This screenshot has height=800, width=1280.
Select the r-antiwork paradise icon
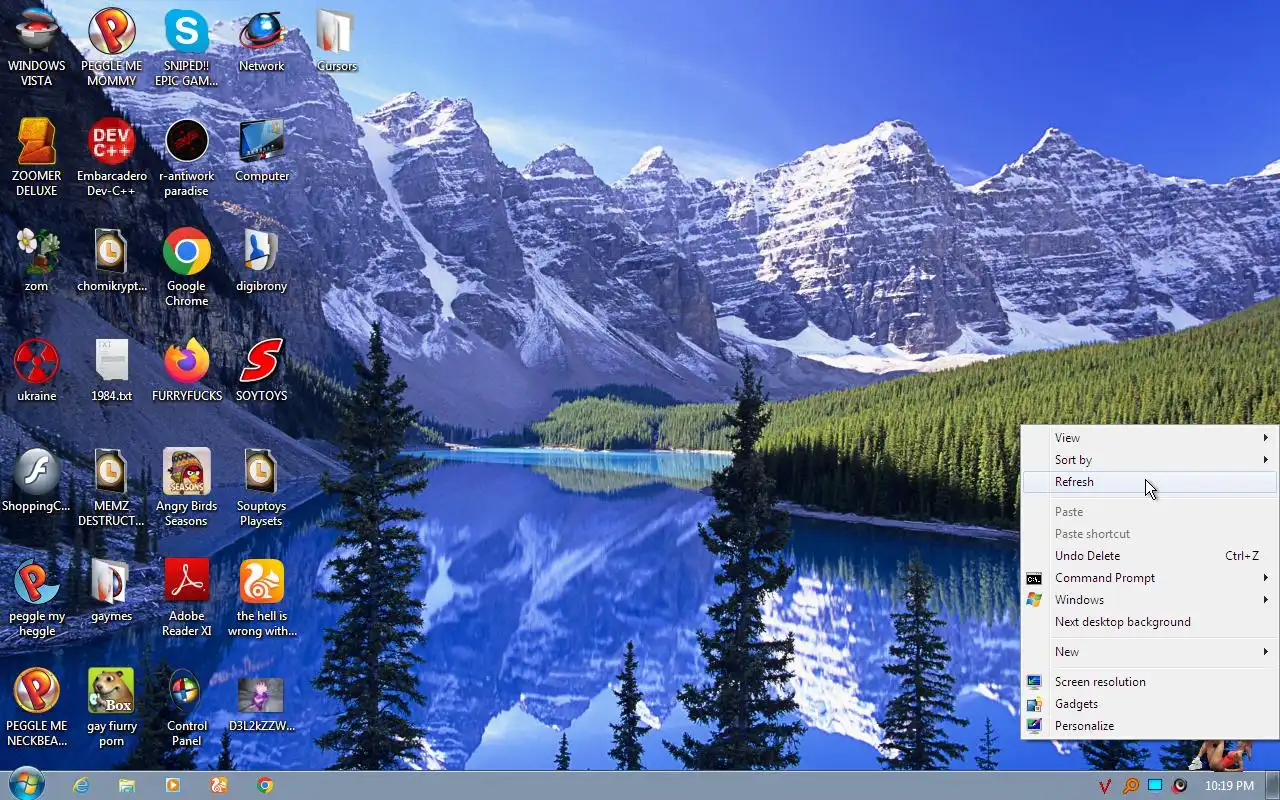(186, 156)
